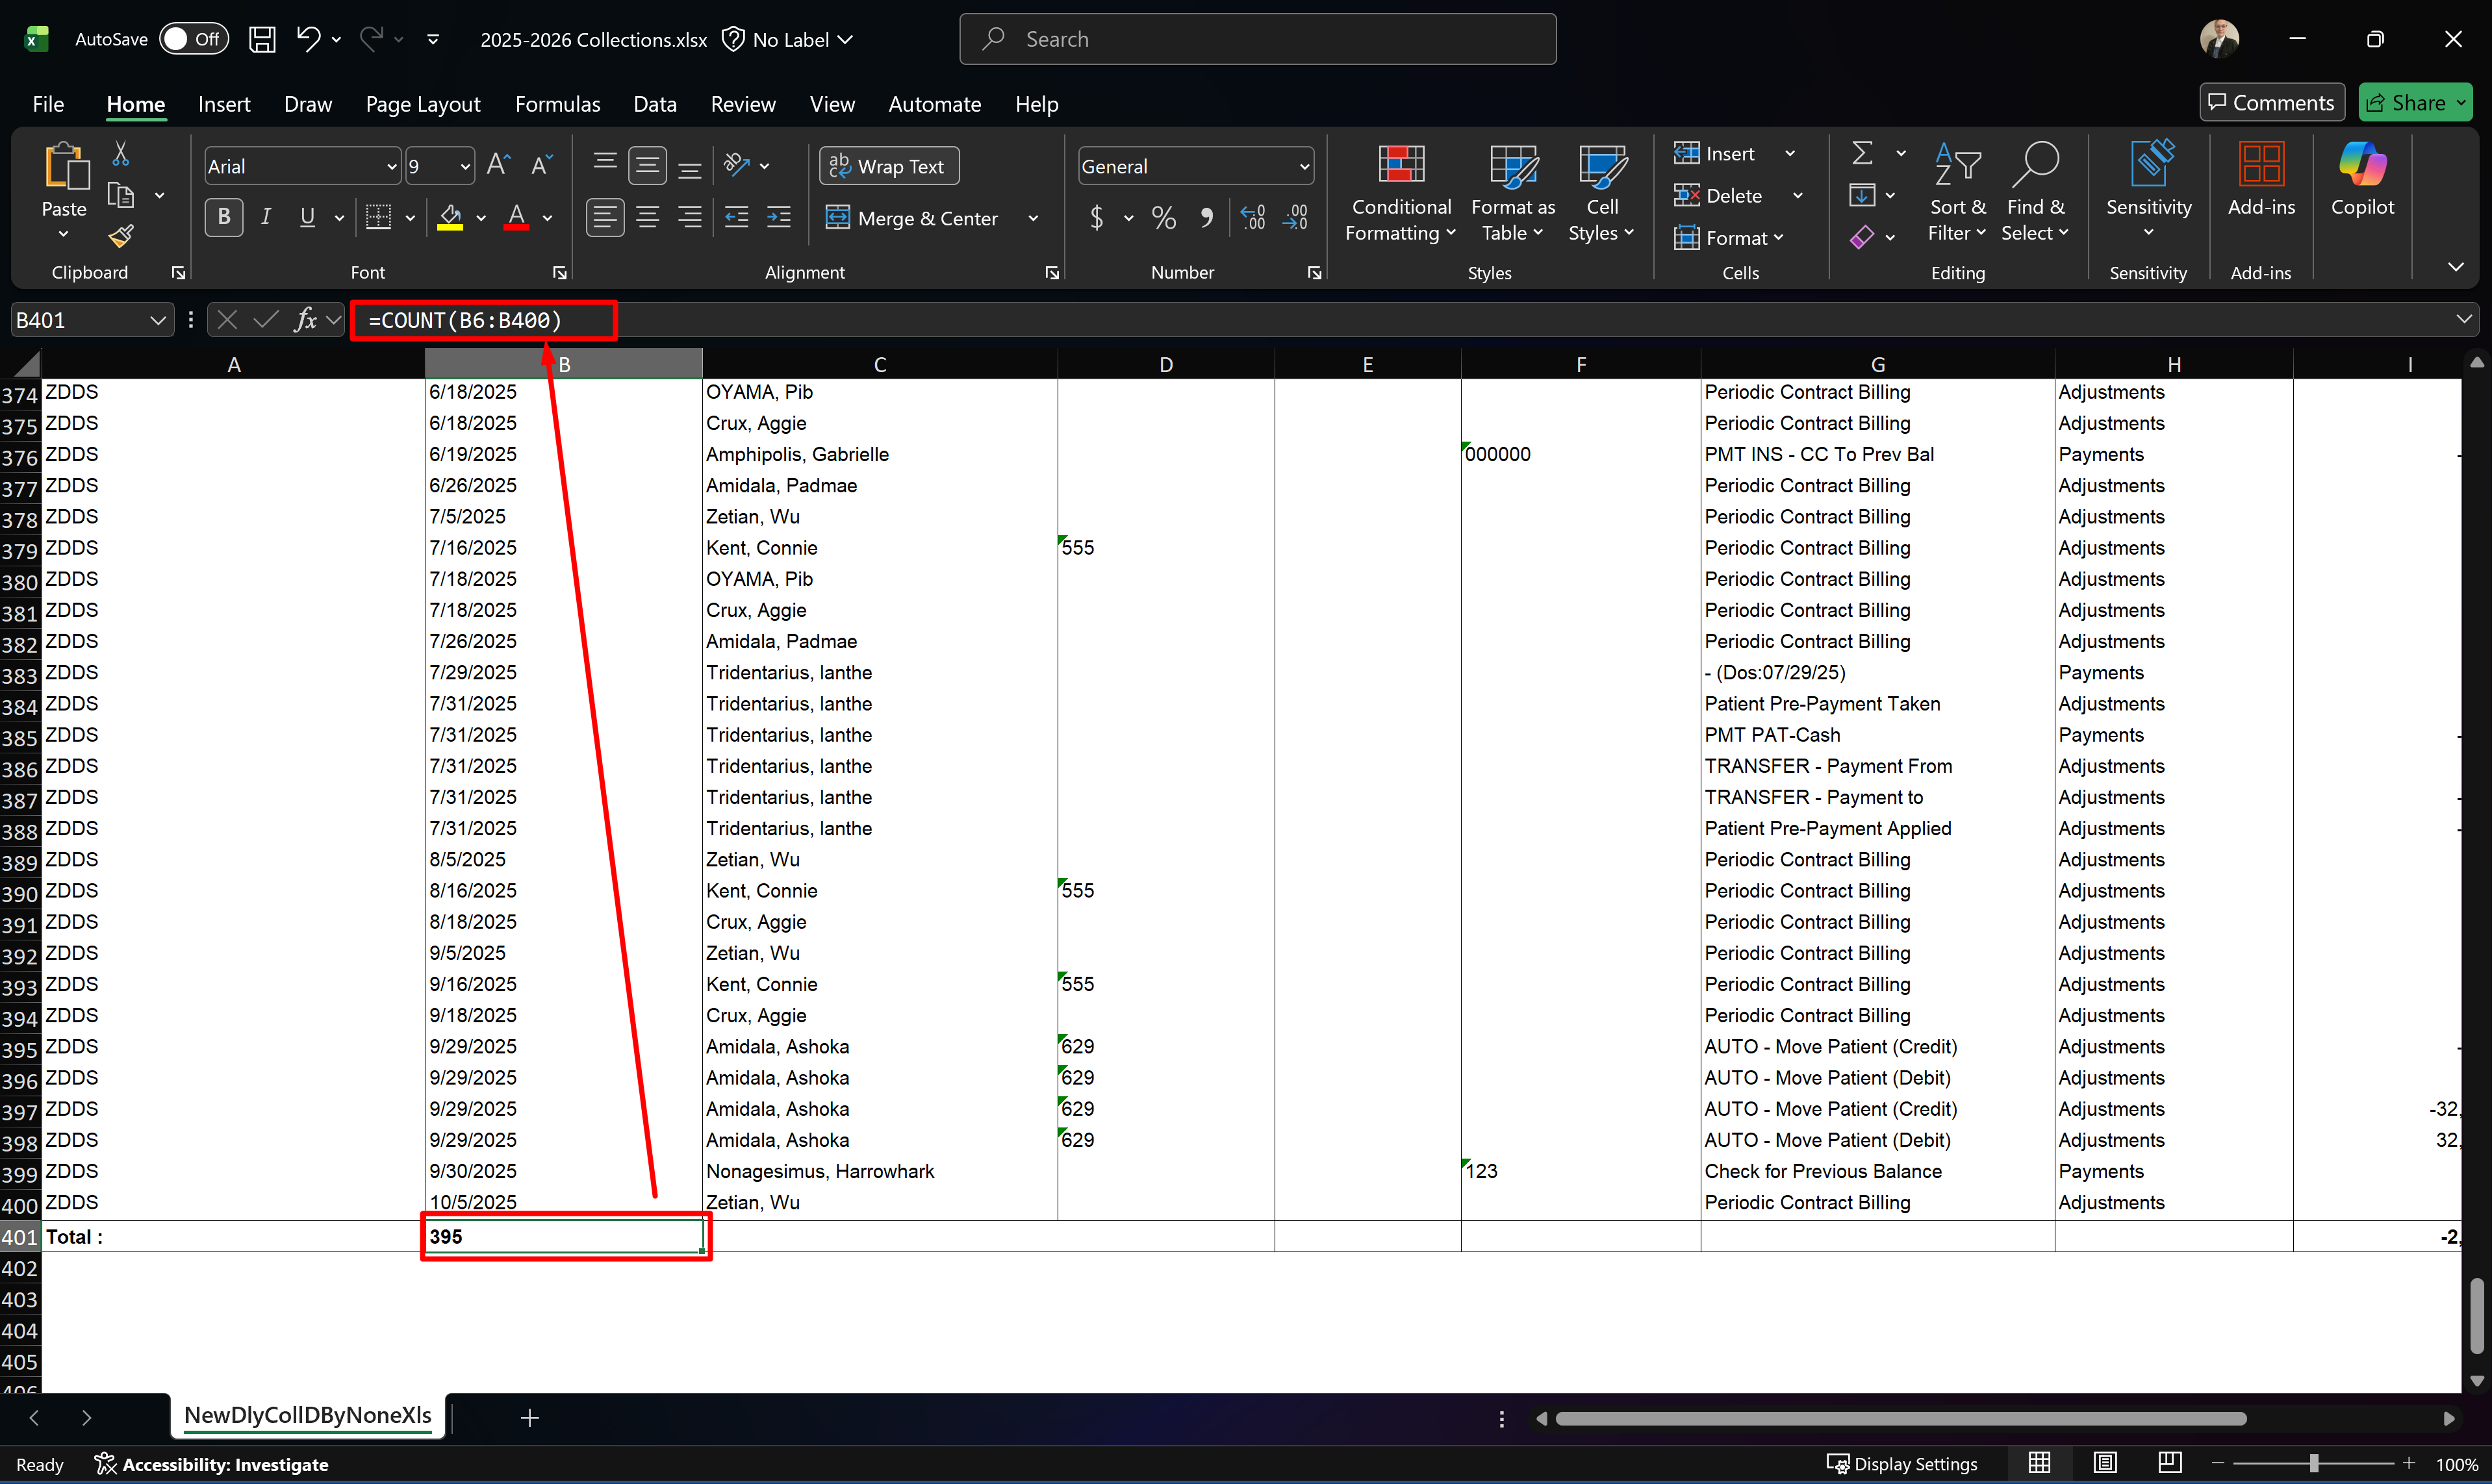Click the Cut scissors icon
The image size is (2492, 1484).
pyautogui.click(x=121, y=153)
